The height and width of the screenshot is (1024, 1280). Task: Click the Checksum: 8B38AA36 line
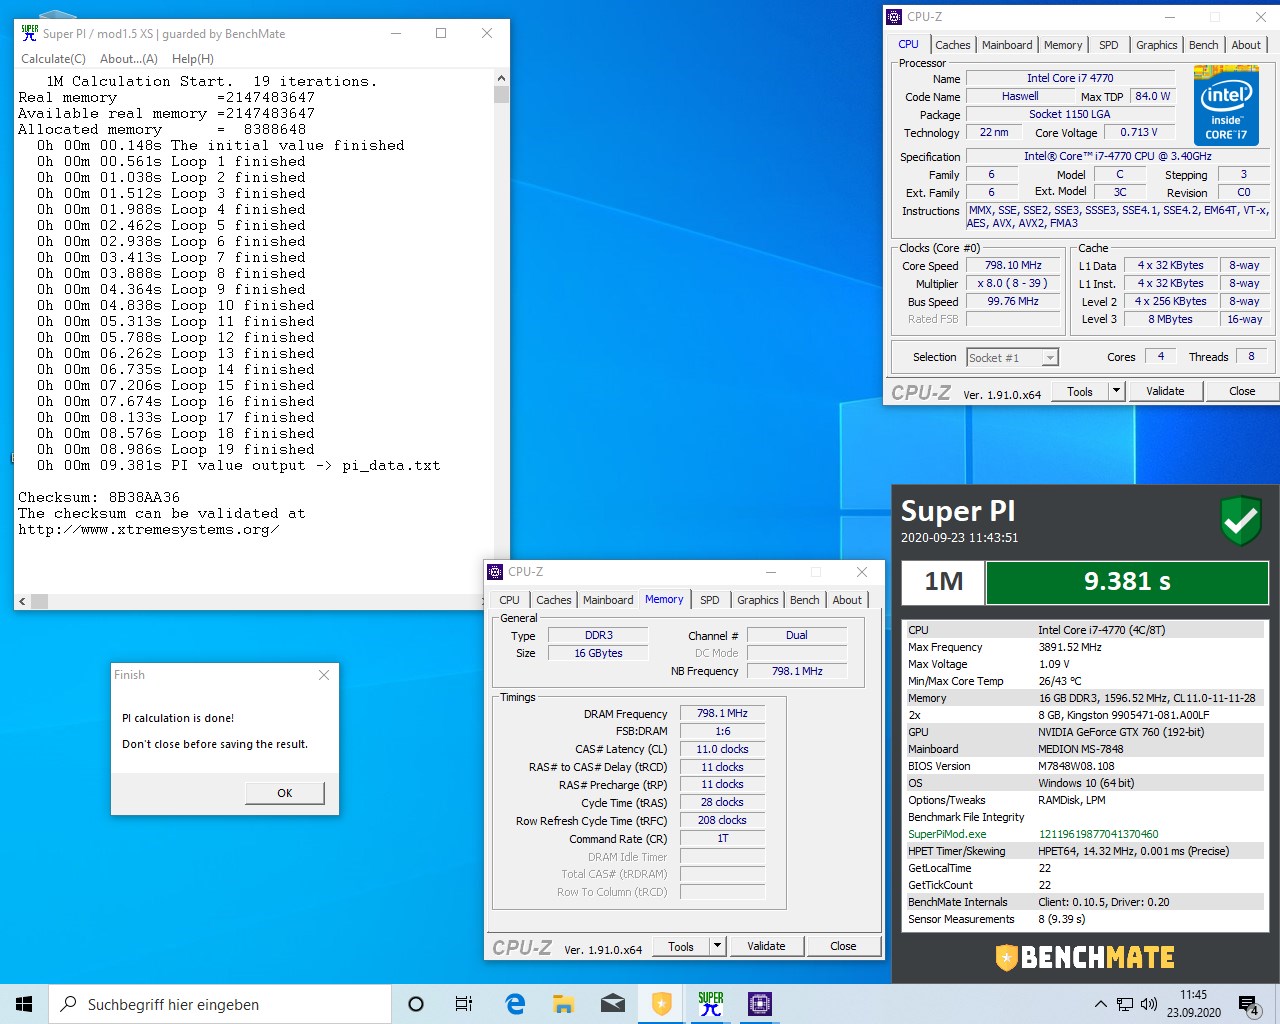tap(99, 497)
